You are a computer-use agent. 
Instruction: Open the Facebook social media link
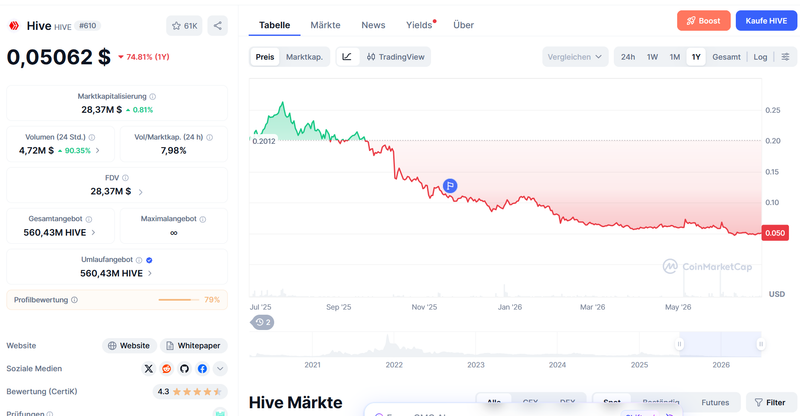tap(202, 369)
